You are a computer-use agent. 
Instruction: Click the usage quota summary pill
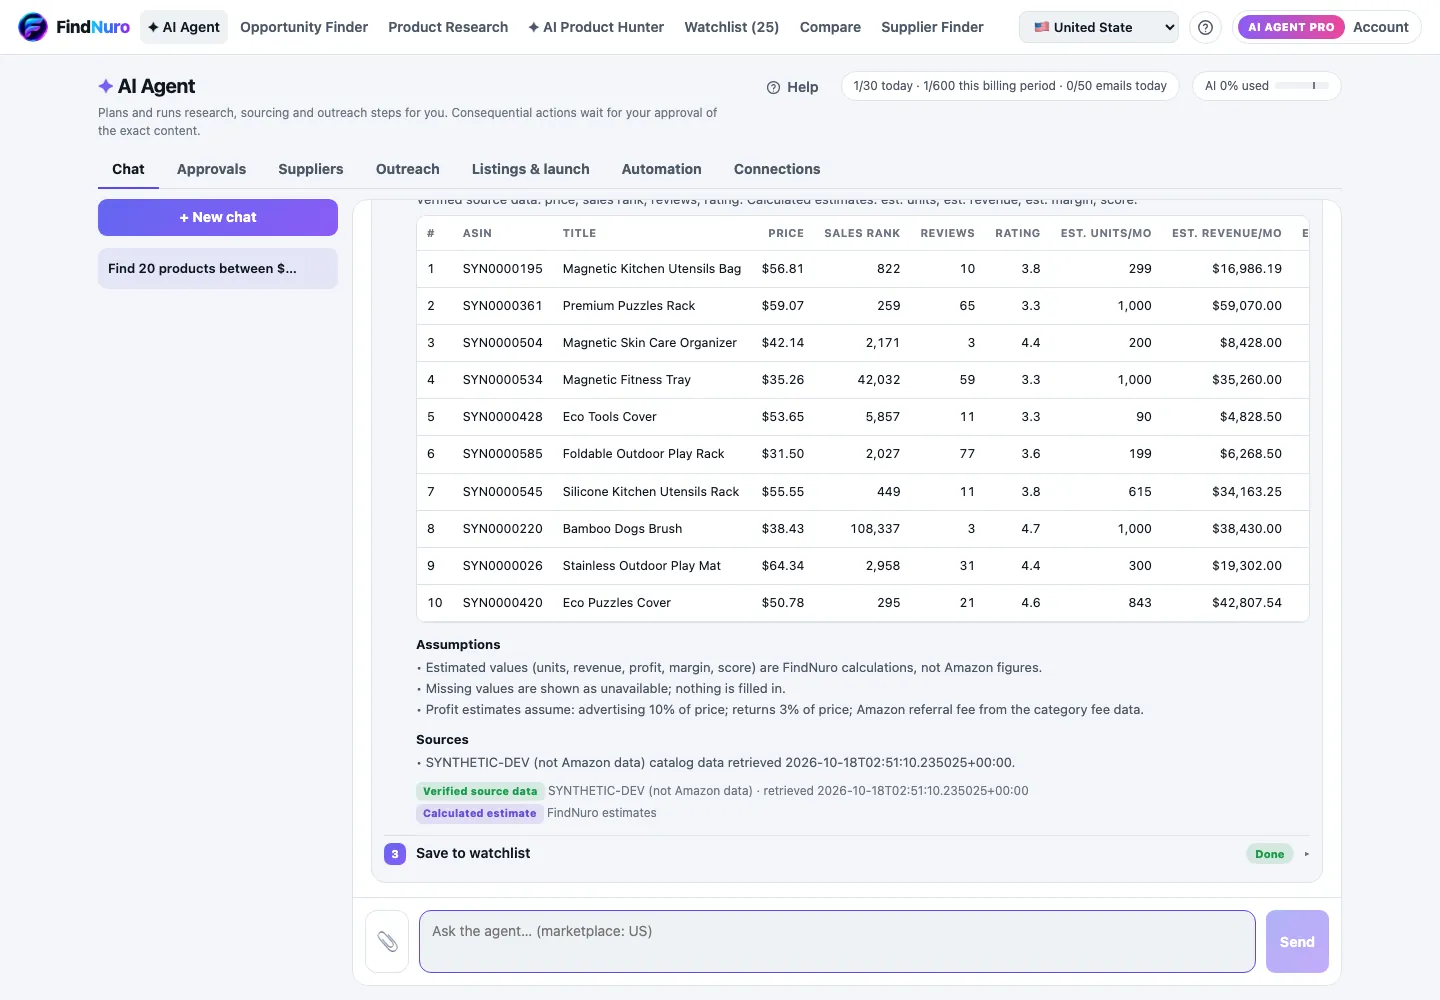click(1010, 86)
